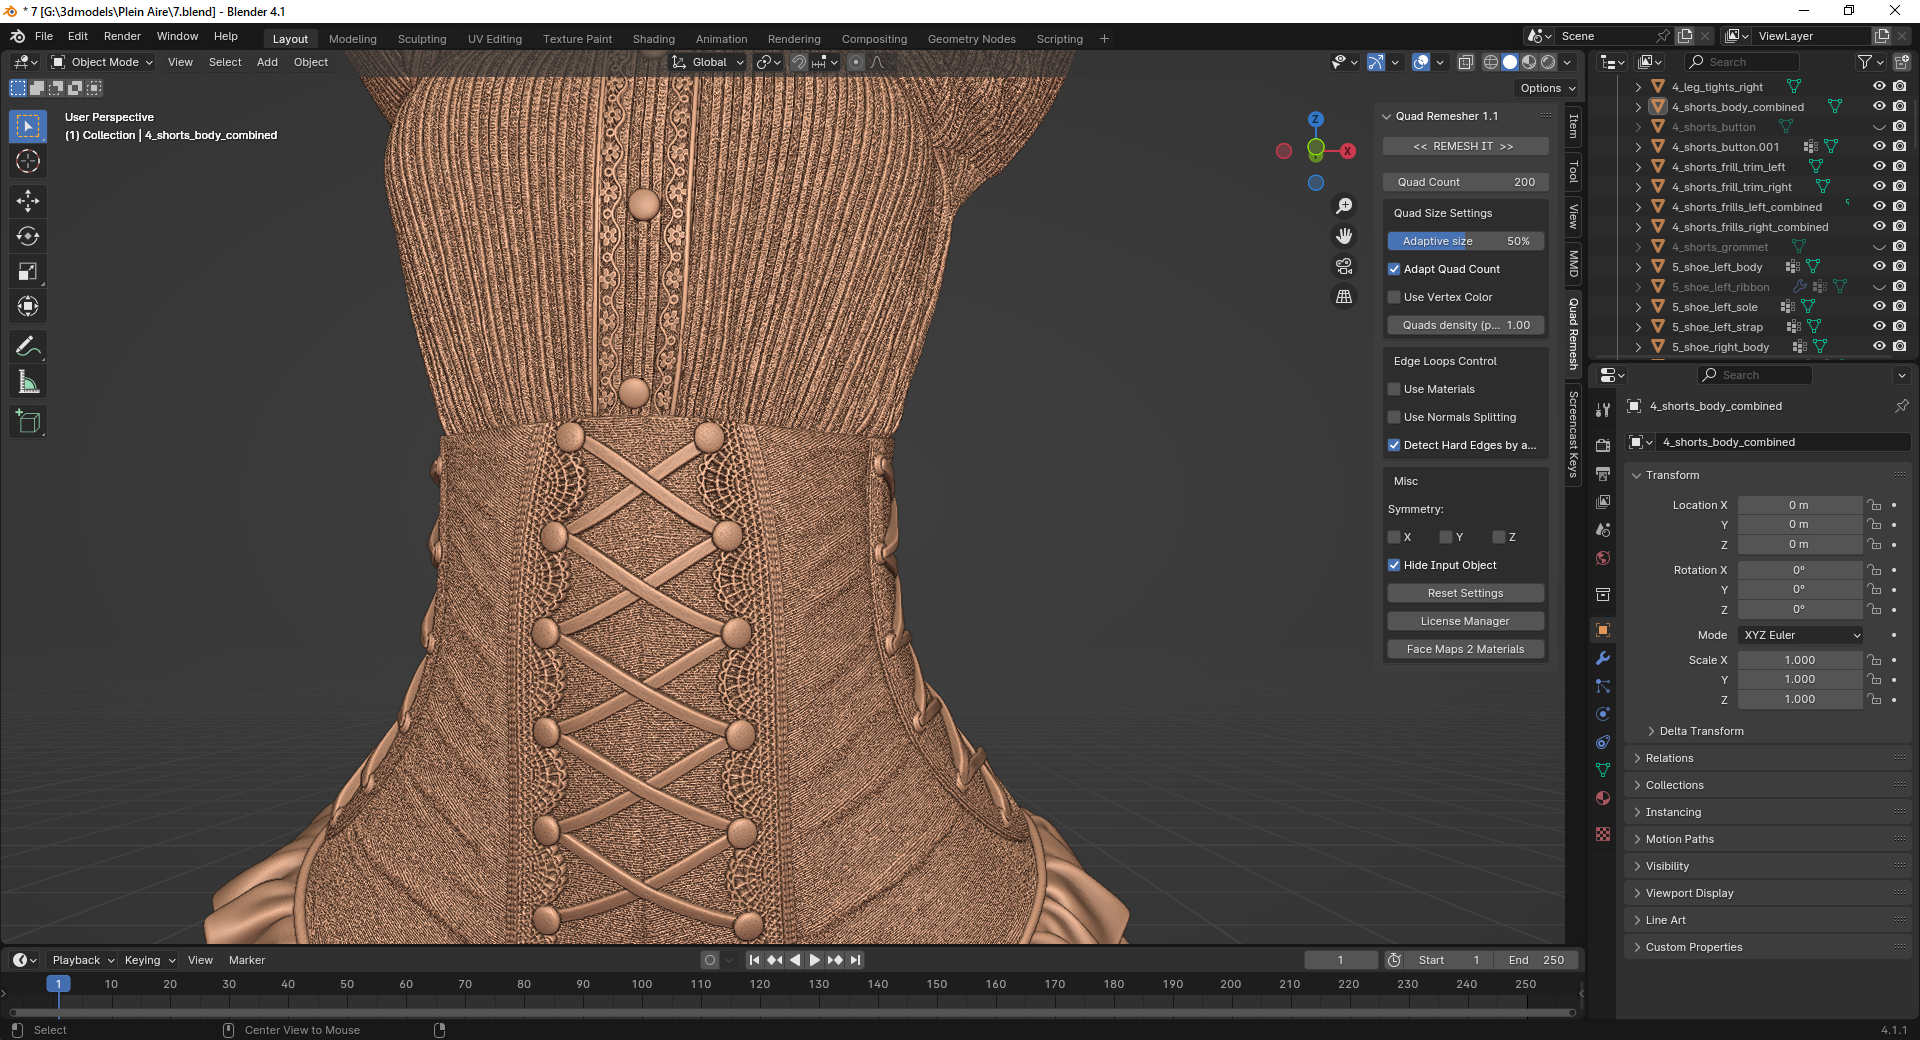Select the Move tool in the toolbar

click(28, 201)
